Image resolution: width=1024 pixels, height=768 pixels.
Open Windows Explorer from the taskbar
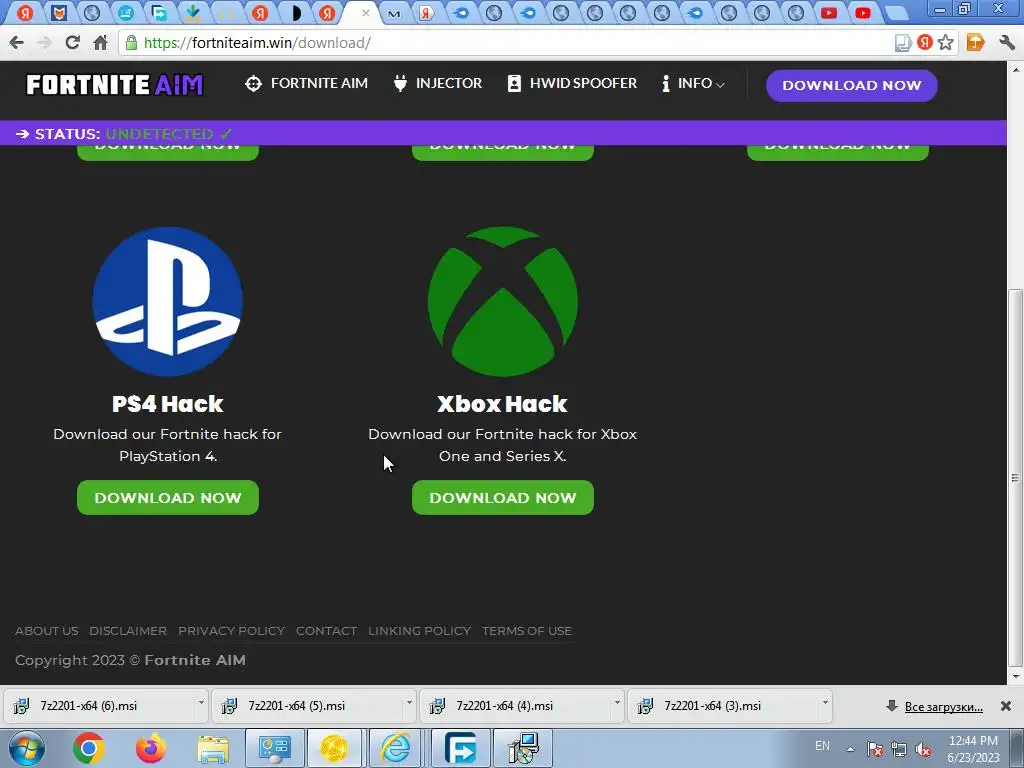(213, 749)
